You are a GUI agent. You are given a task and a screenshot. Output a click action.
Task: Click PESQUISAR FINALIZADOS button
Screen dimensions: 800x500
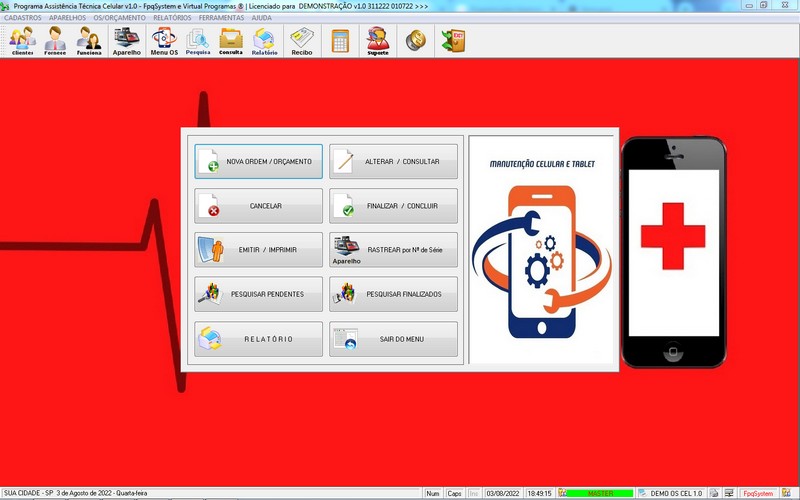(x=393, y=294)
